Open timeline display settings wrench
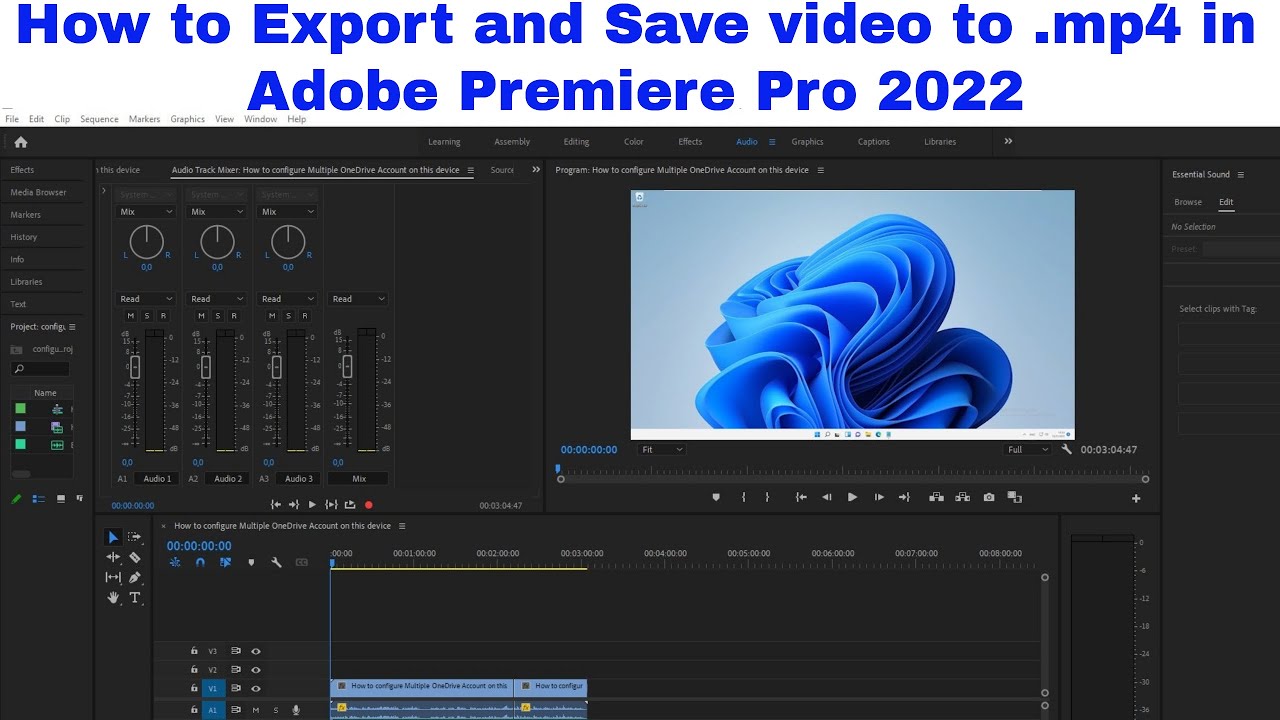The height and width of the screenshot is (720, 1280). tap(276, 563)
